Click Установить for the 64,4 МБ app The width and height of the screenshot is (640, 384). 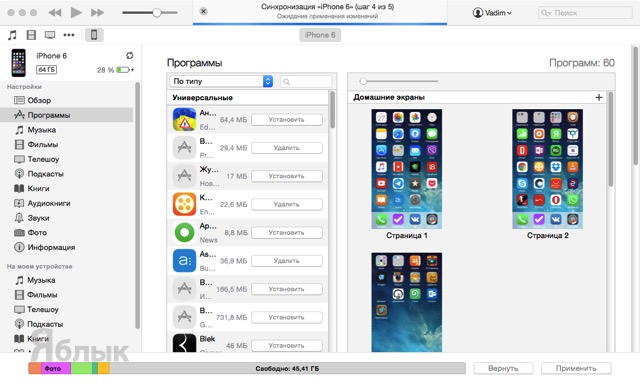[287, 120]
